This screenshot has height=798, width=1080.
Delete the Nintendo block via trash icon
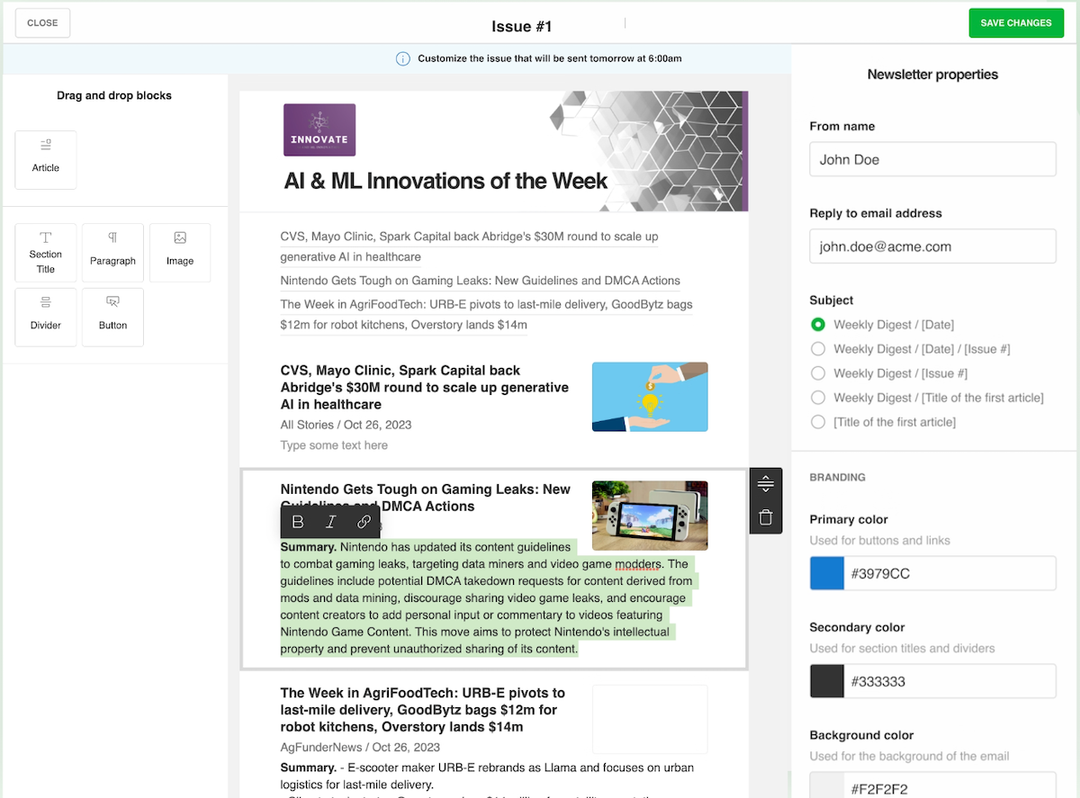coord(765,519)
